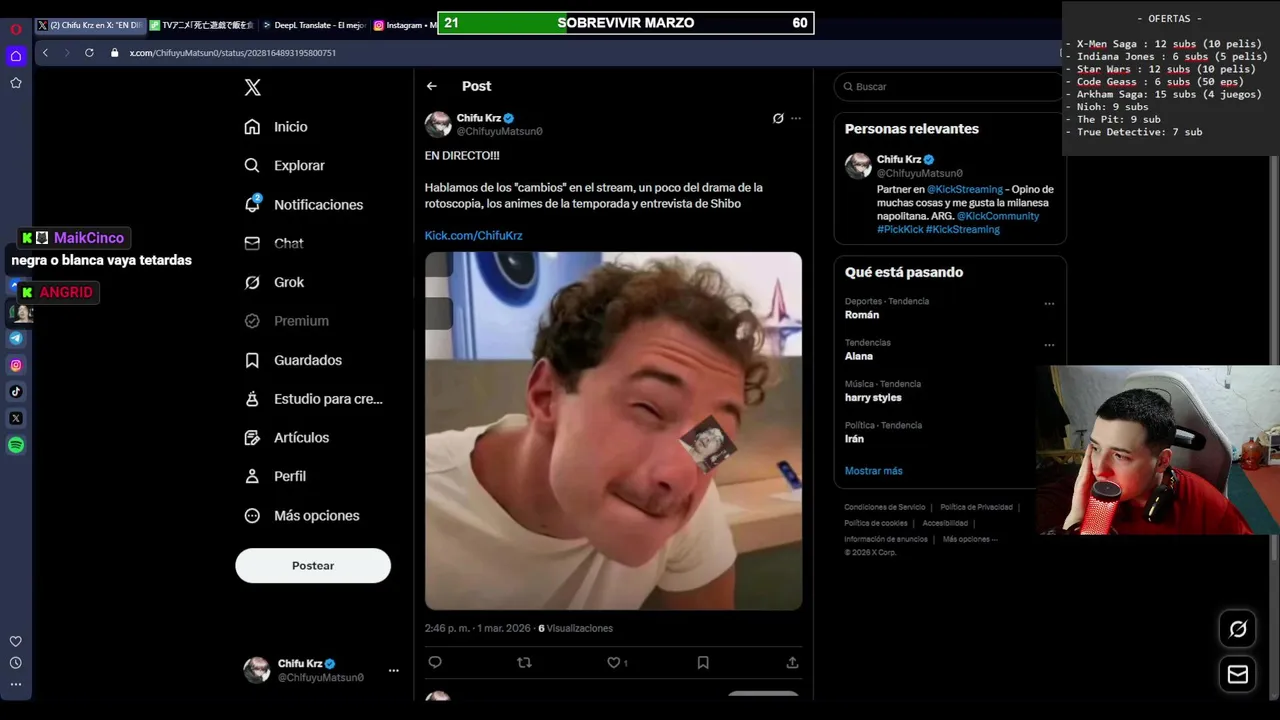Open Telegram in the Opera sidebar

click(x=16, y=338)
